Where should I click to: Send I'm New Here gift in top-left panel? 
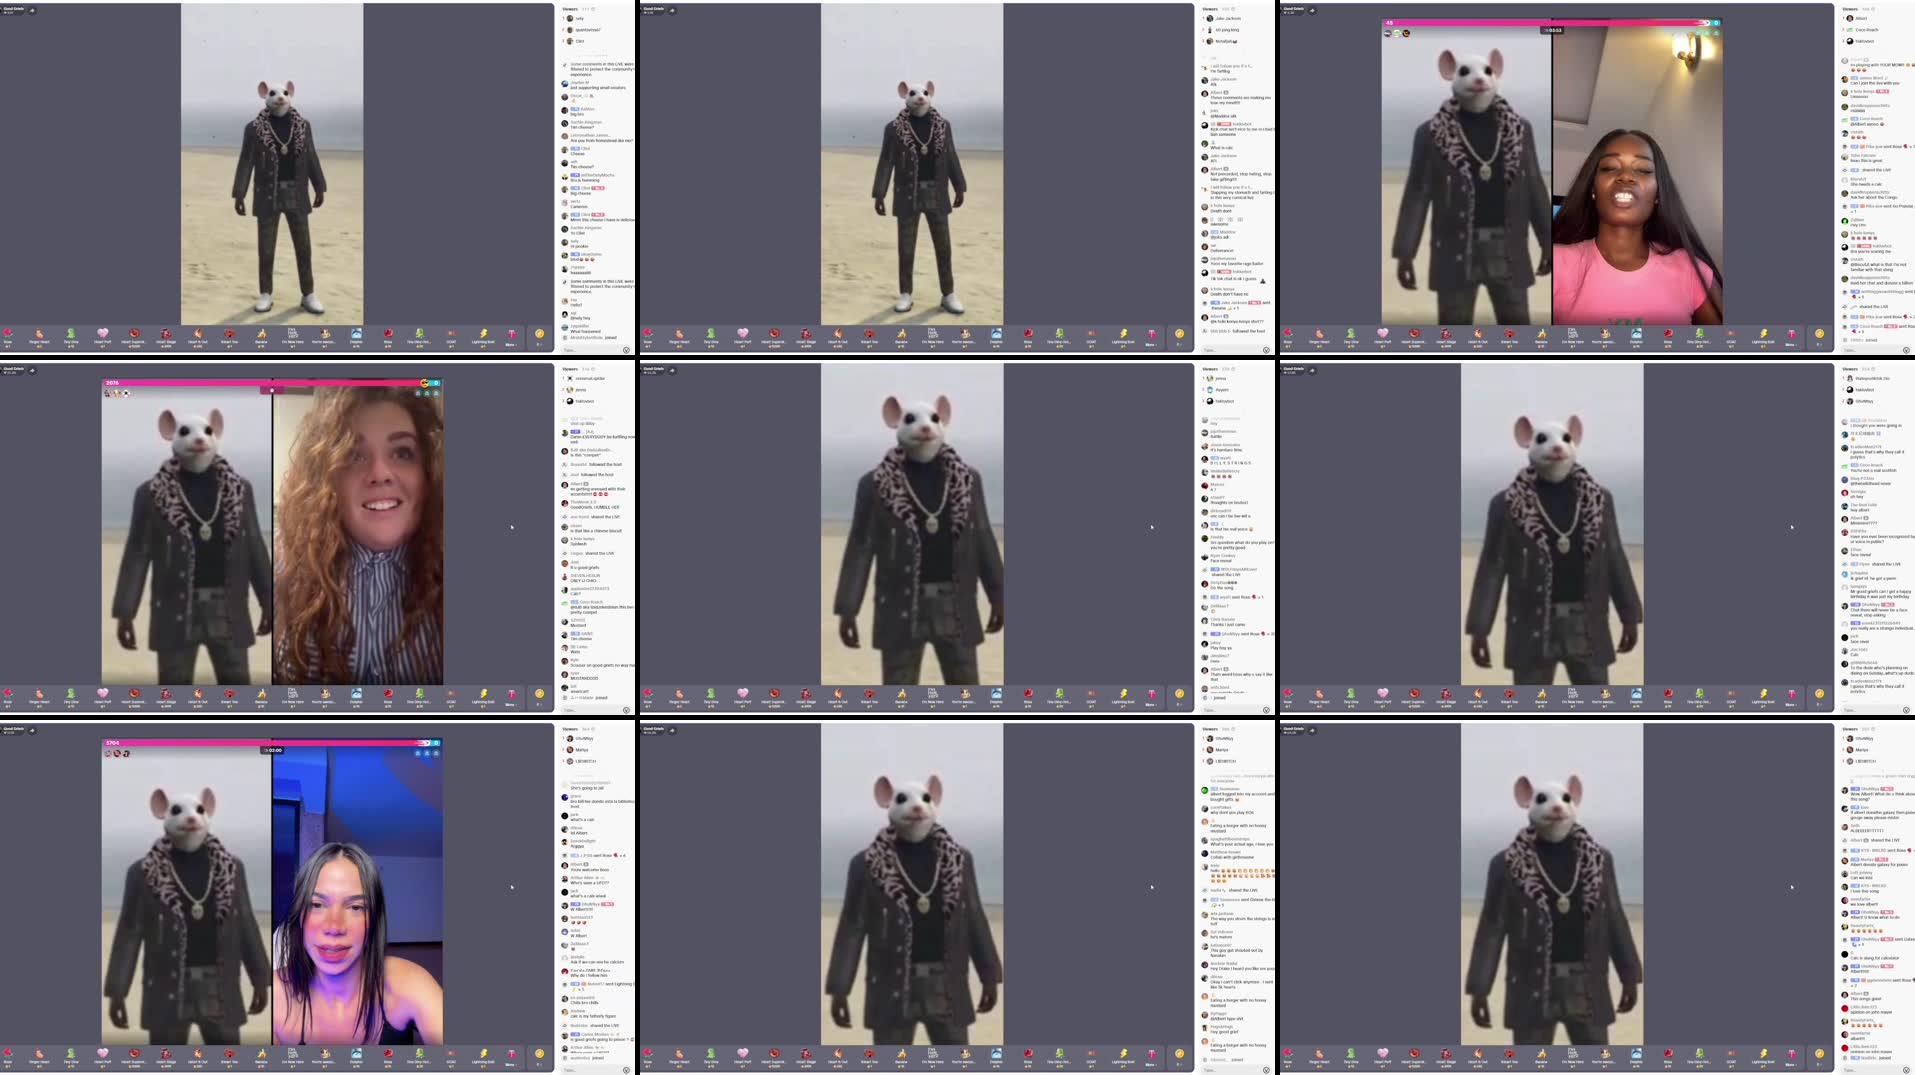(x=292, y=335)
